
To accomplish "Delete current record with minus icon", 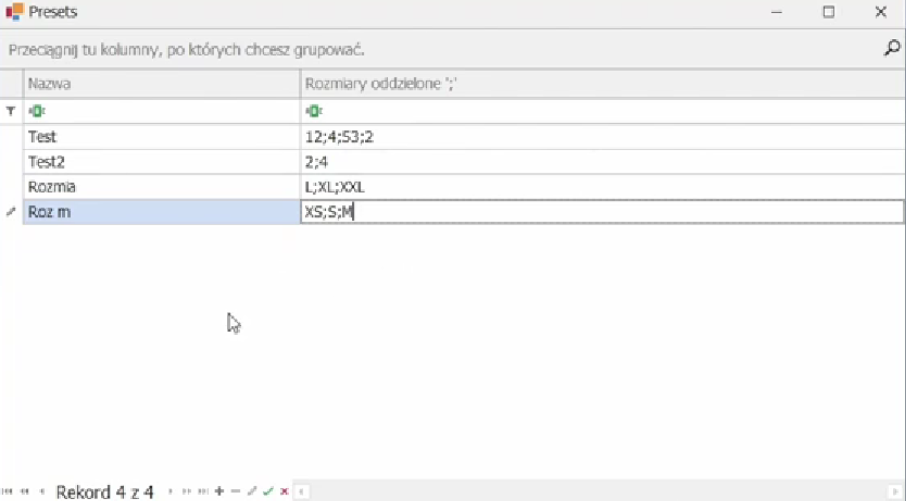I will click(235, 491).
